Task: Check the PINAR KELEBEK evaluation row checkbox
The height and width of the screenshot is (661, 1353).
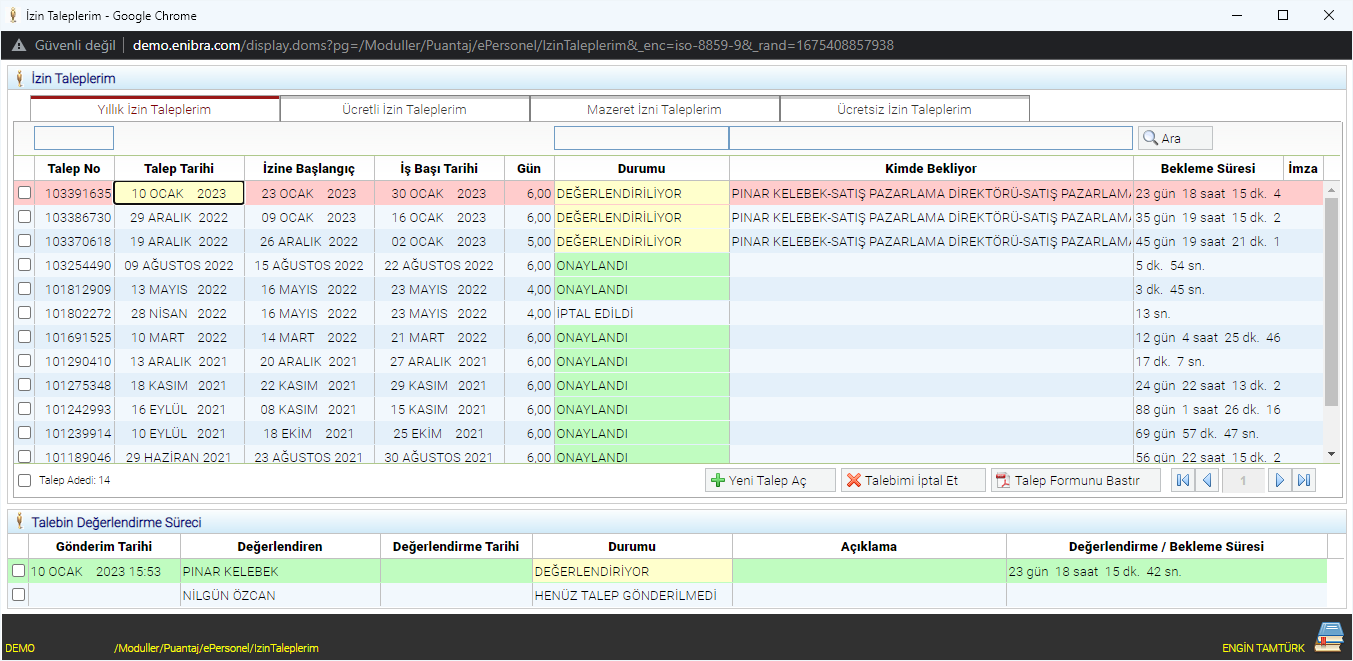Action: pos(18,571)
